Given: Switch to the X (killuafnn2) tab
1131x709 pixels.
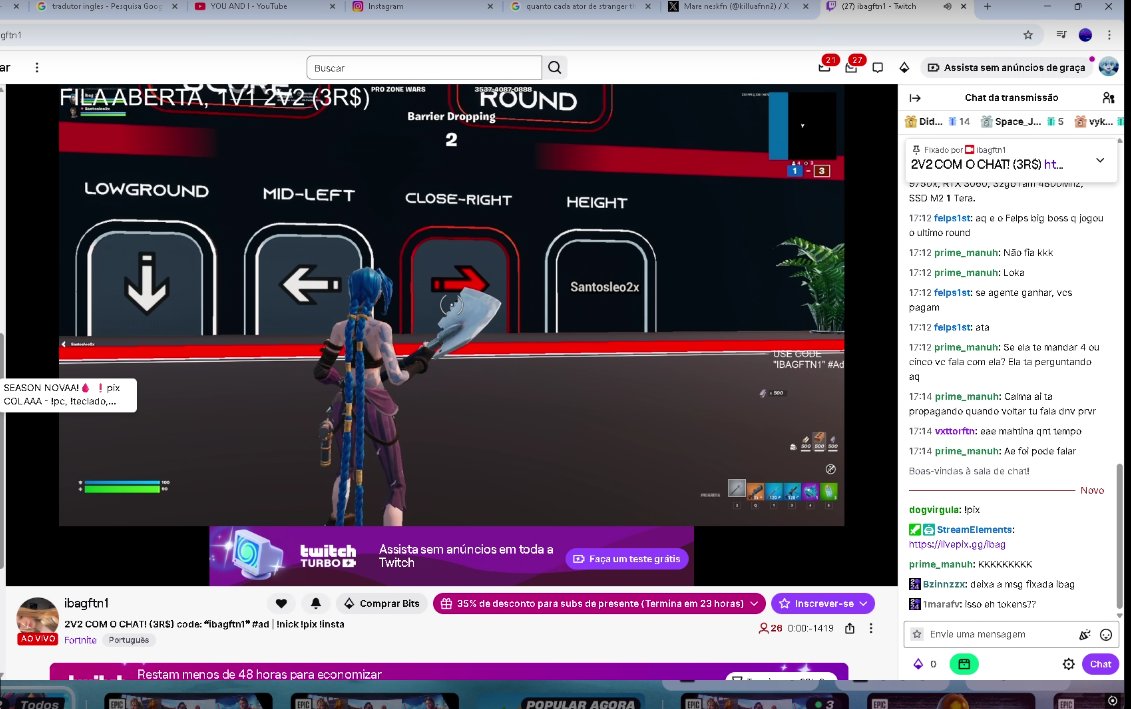Looking at the screenshot, I should (x=736, y=6).
